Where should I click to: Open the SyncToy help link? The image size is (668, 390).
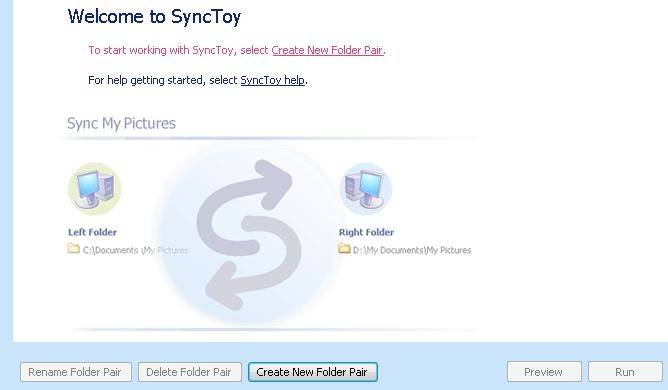pos(273,80)
